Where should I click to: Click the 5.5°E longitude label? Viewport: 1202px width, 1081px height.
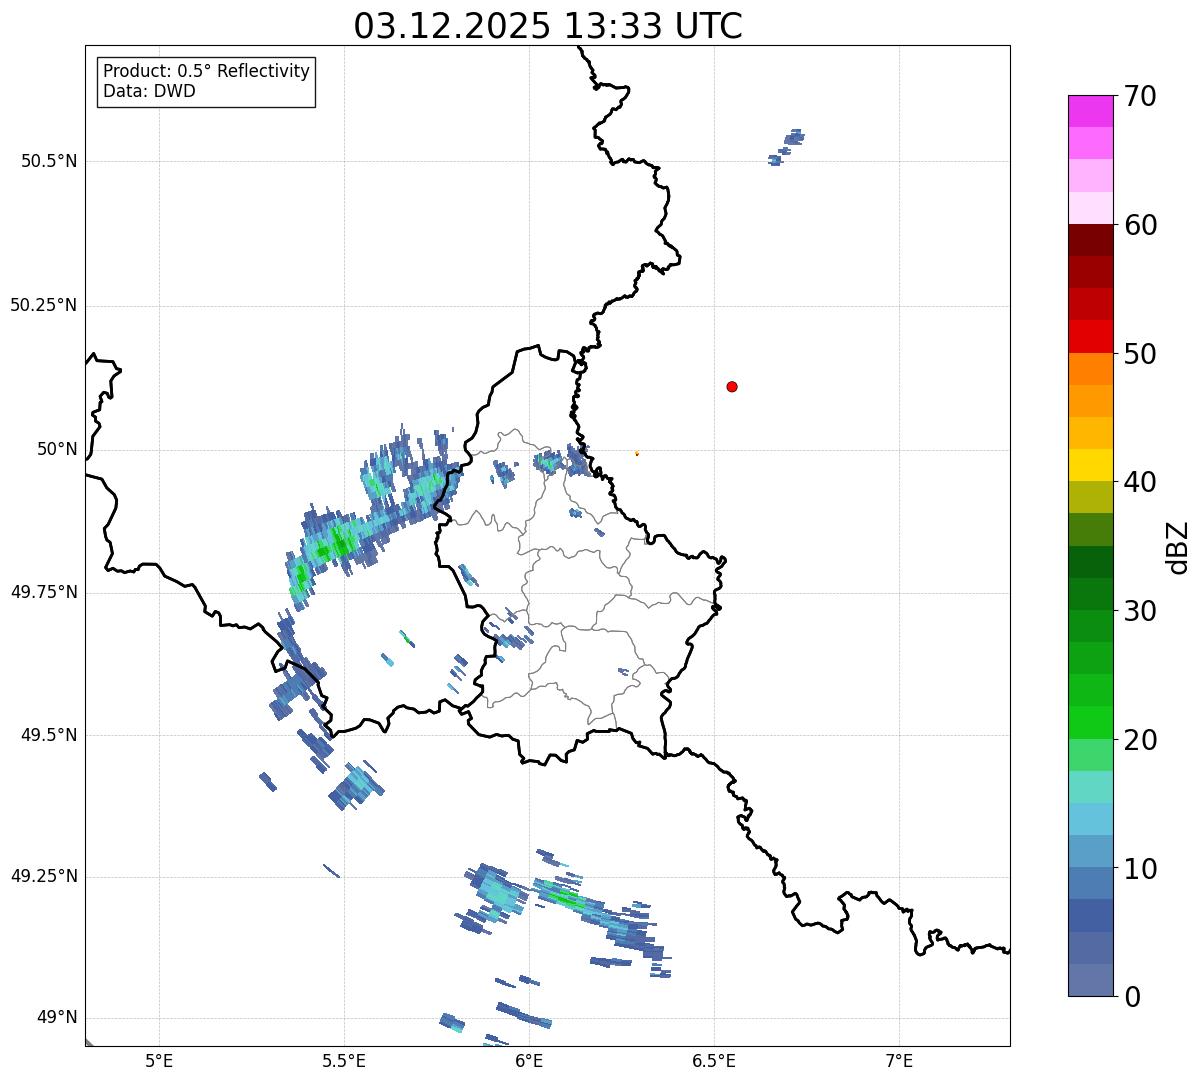click(x=345, y=1061)
